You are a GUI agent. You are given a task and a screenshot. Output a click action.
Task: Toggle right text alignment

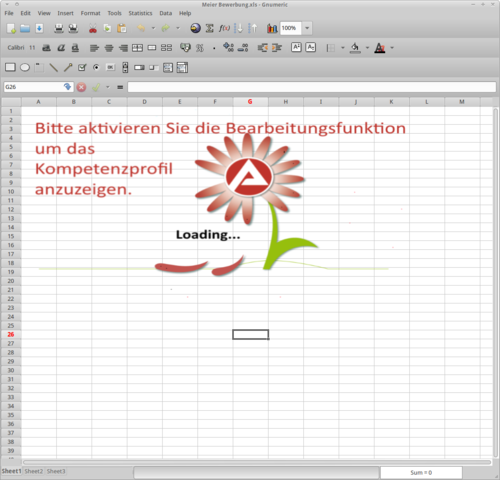click(x=123, y=48)
